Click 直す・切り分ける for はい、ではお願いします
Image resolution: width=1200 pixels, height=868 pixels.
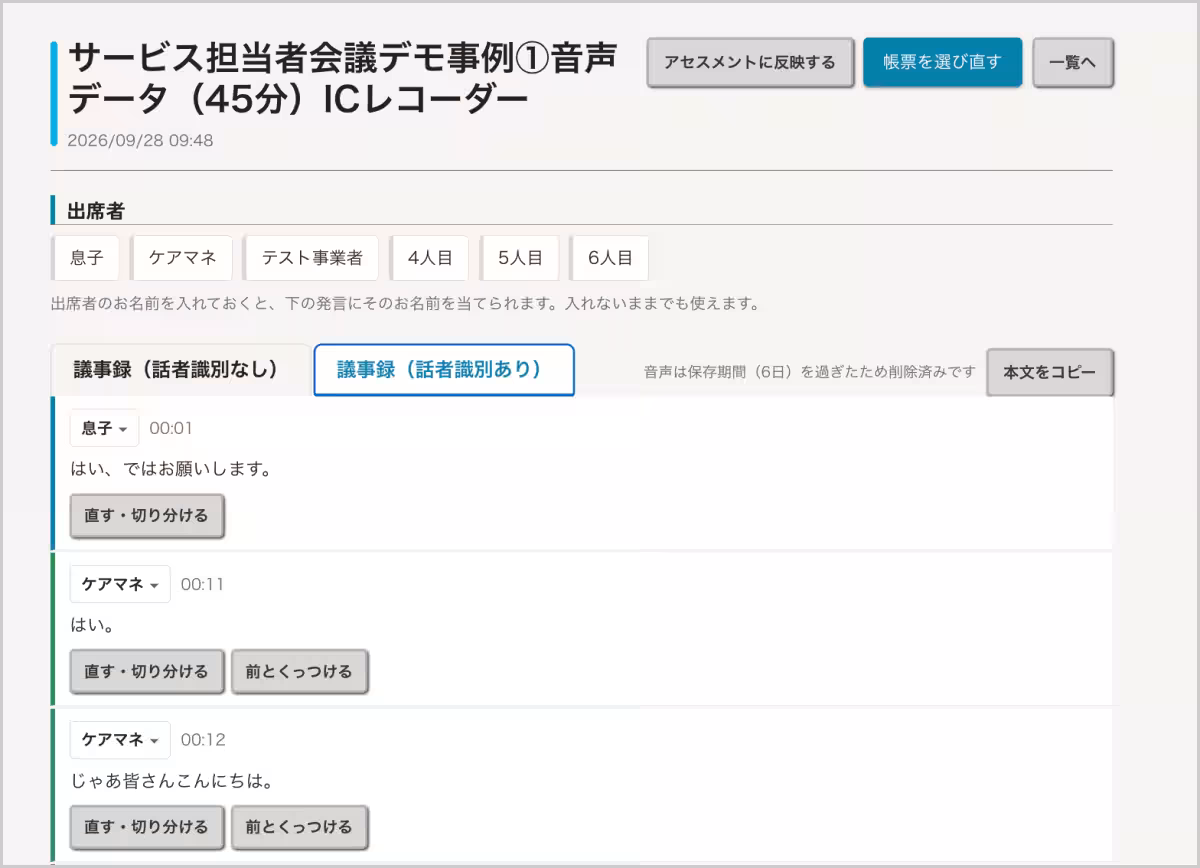146,516
